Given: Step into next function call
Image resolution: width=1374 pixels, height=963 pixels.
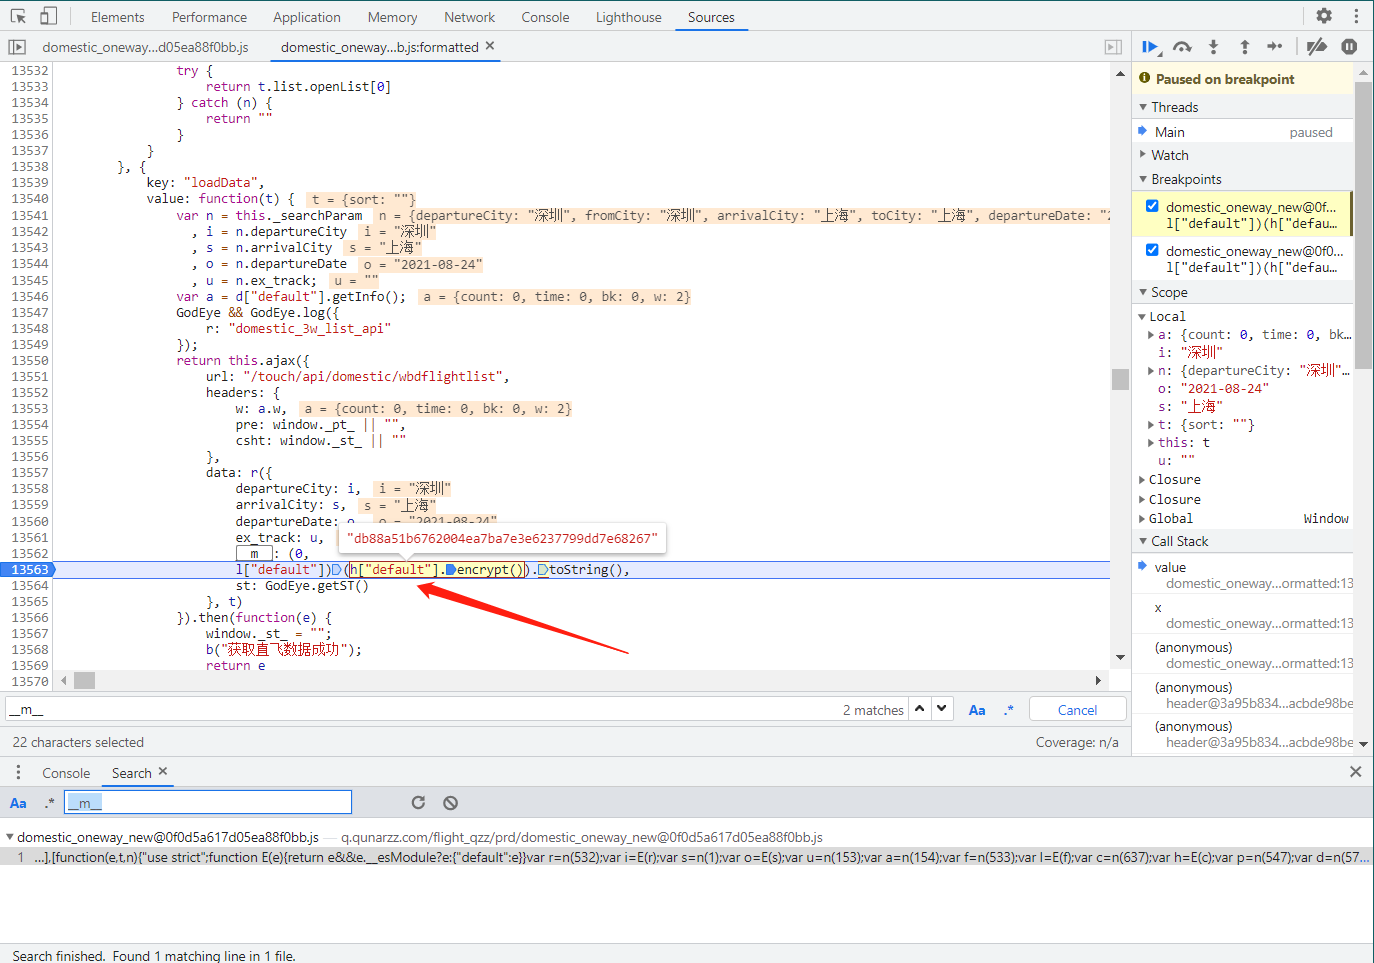Looking at the screenshot, I should click(1213, 47).
